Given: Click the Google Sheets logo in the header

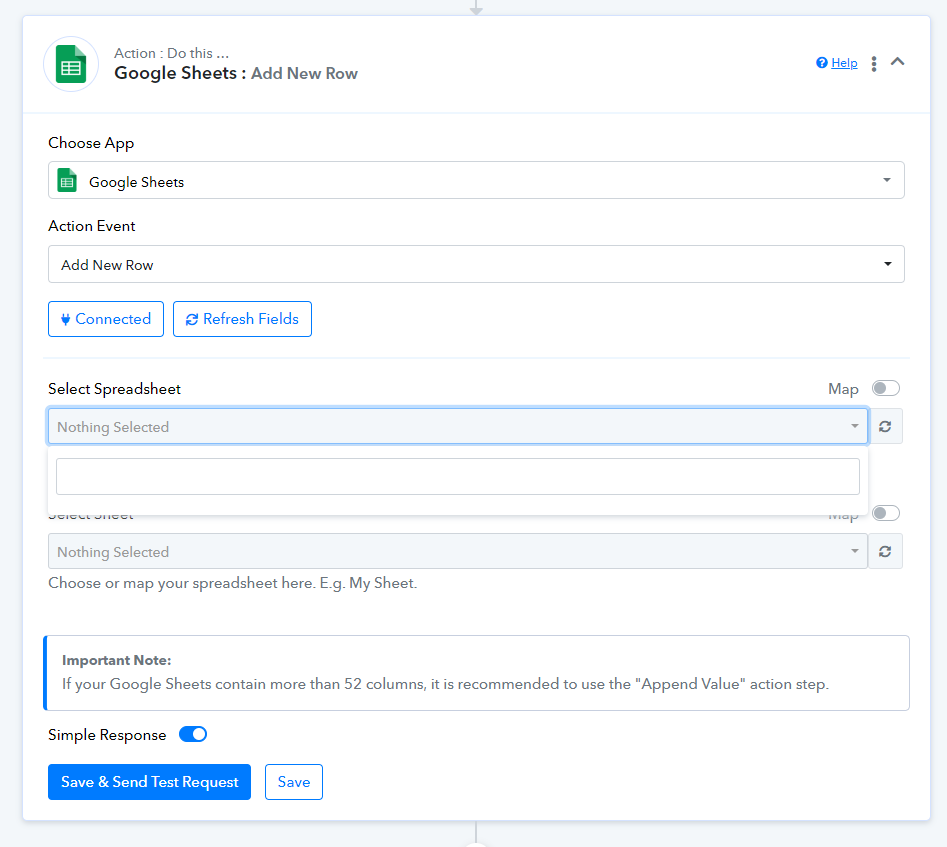Looking at the screenshot, I should click(71, 64).
